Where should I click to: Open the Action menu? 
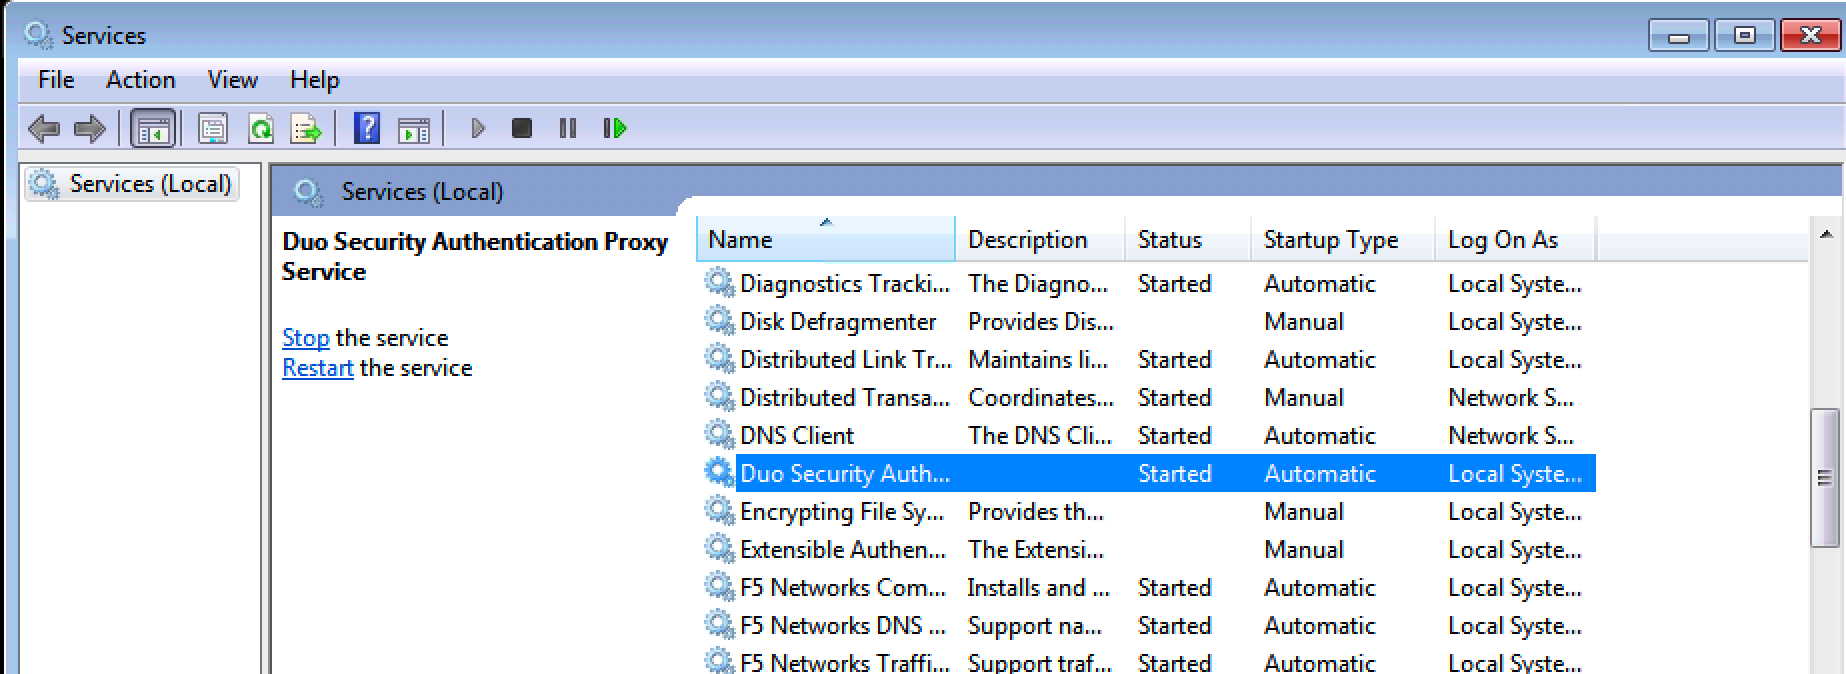(x=141, y=80)
